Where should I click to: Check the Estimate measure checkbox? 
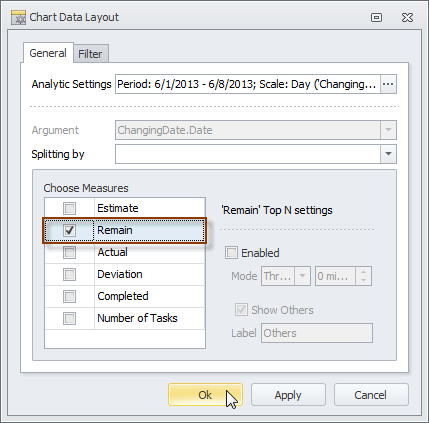[69, 208]
